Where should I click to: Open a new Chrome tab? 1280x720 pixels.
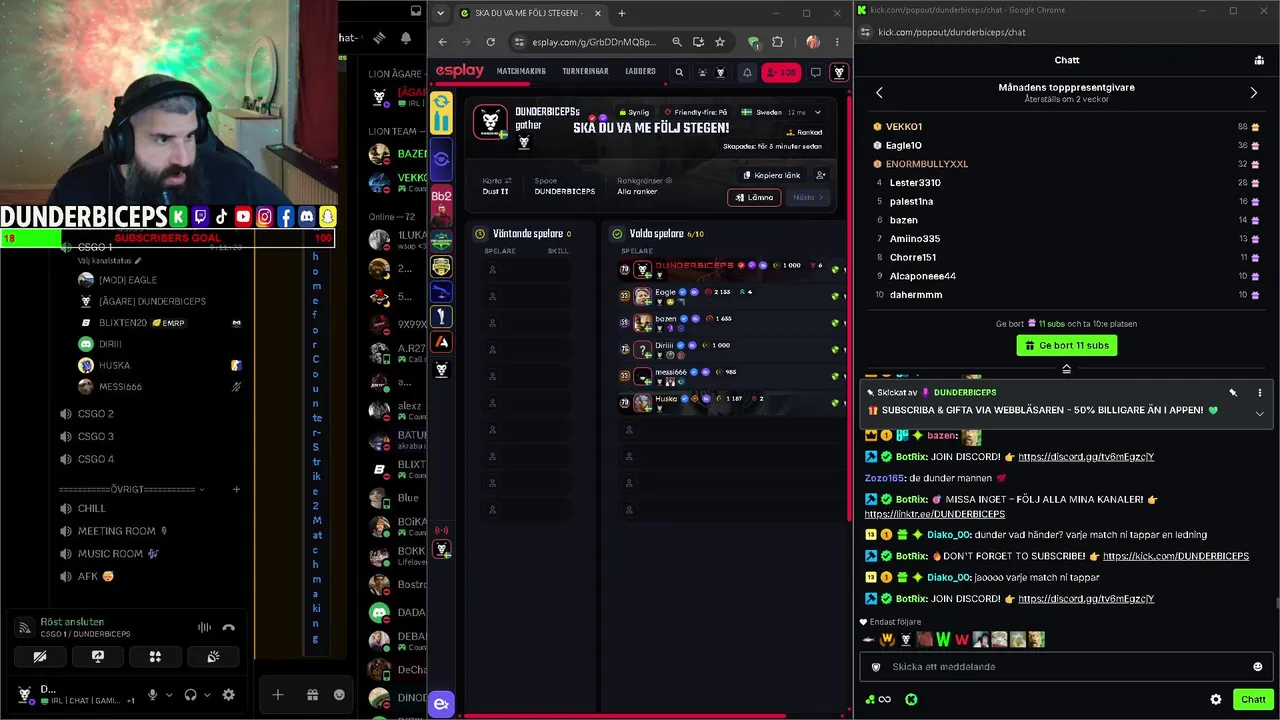coord(621,13)
